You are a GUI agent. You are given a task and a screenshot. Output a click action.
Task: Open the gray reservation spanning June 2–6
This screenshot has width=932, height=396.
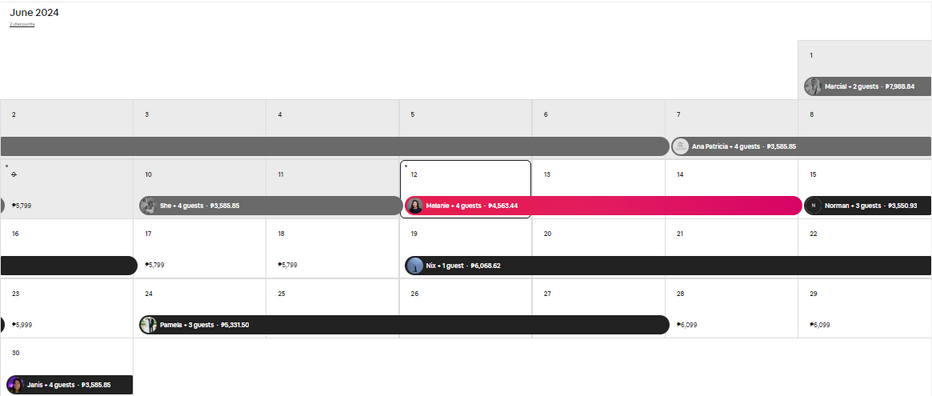pyautogui.click(x=335, y=146)
